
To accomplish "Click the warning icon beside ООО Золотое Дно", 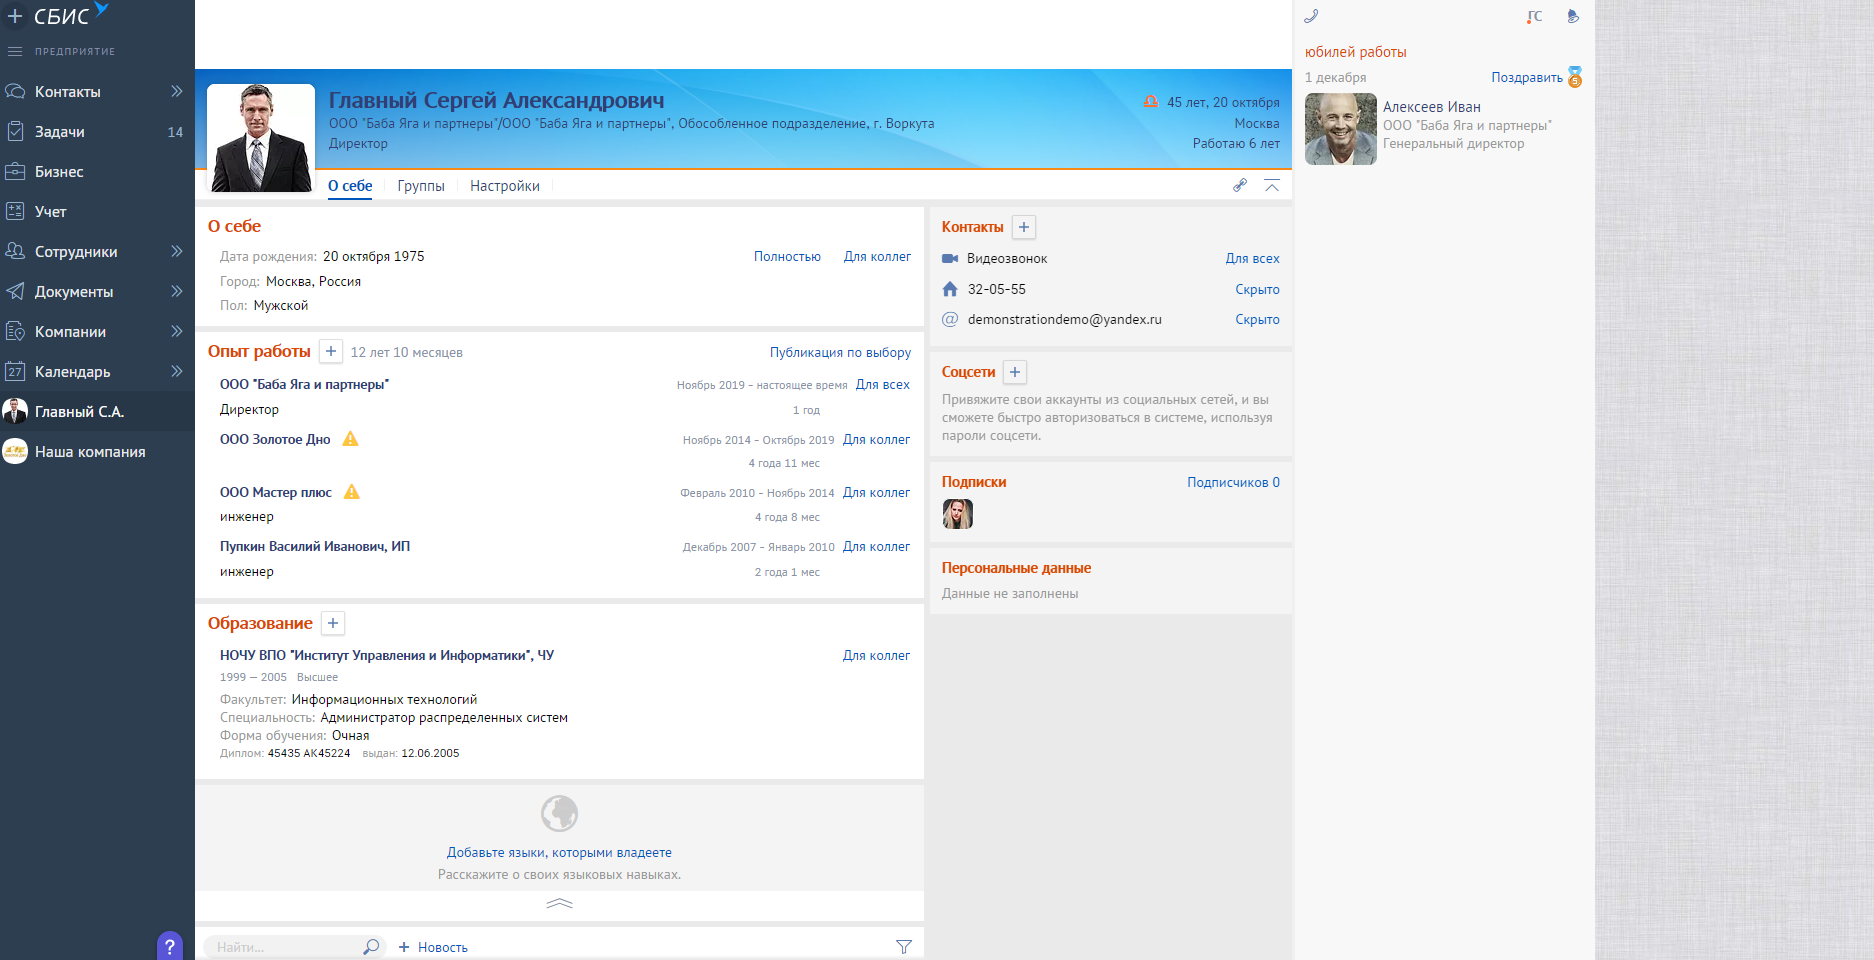I will pos(350,439).
